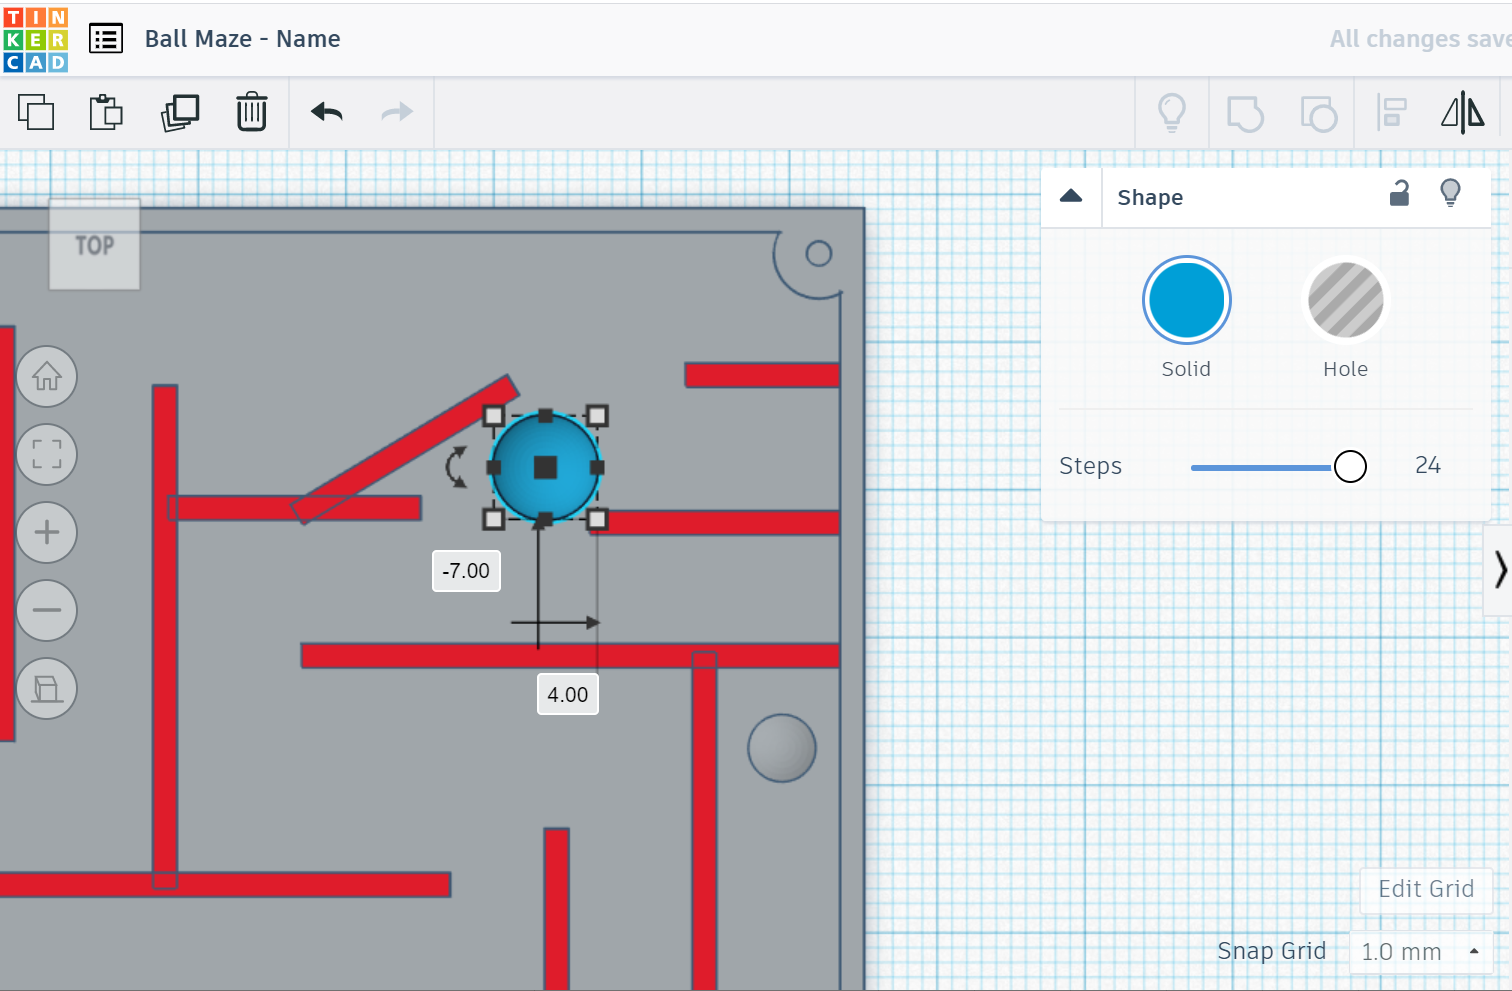
Task: Collapse the Shape panel
Action: coord(1070,196)
